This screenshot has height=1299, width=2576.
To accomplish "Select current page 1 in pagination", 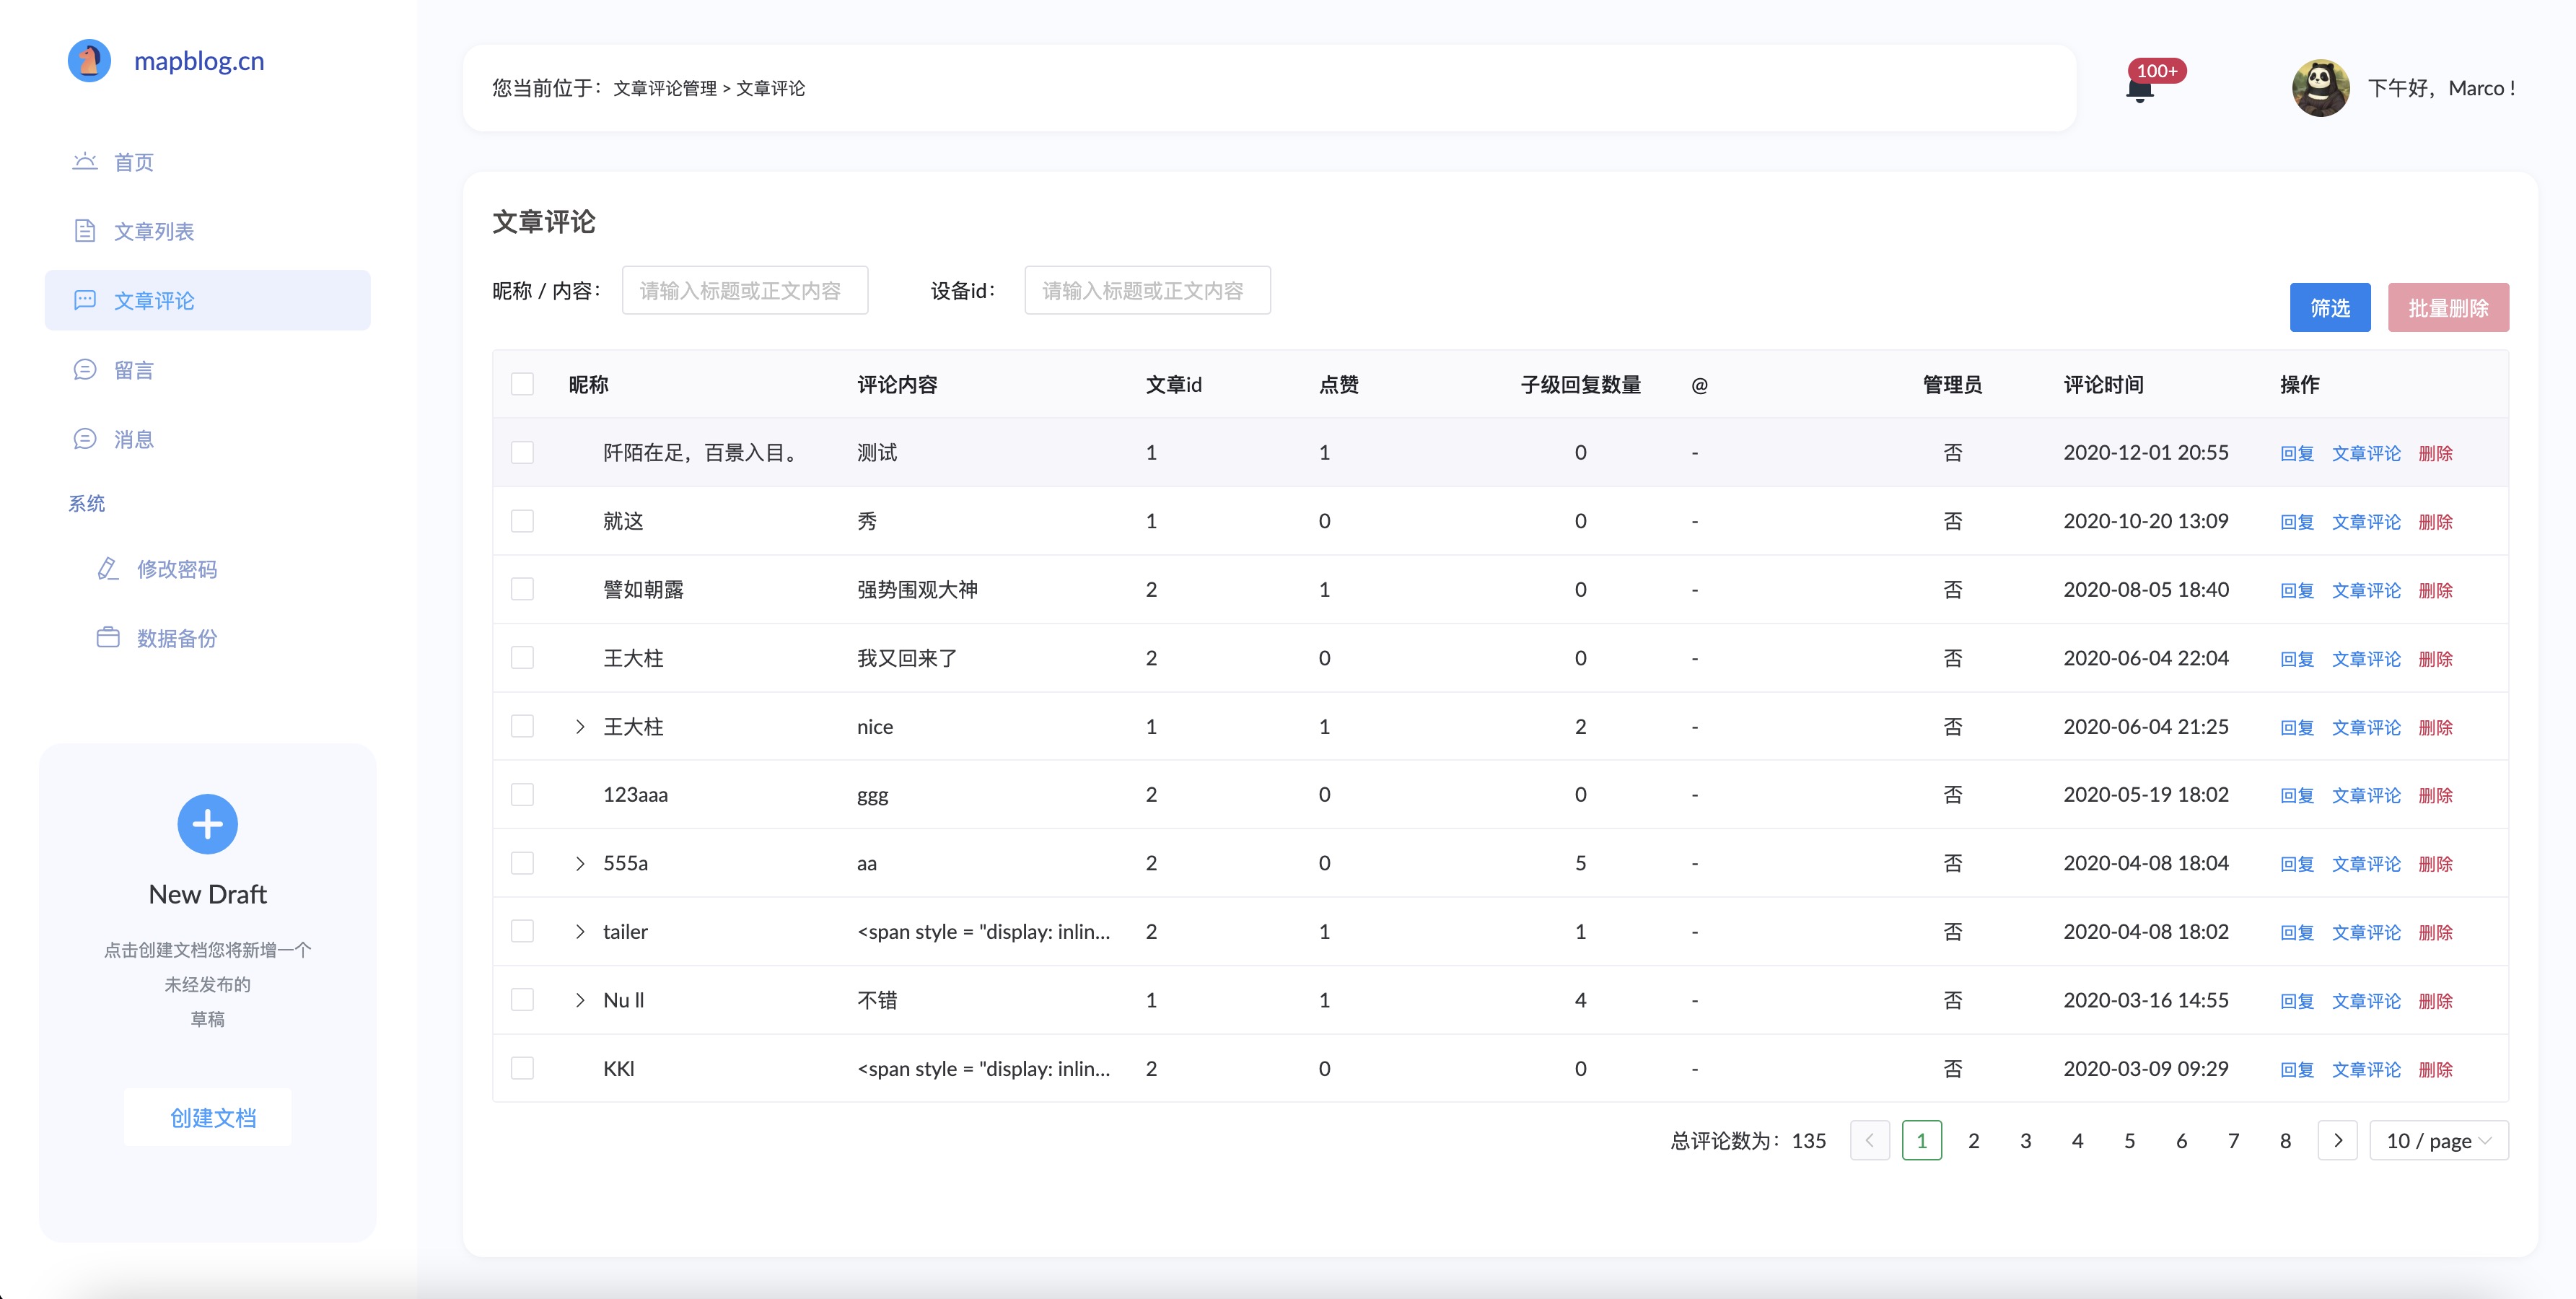I will 1921,1140.
